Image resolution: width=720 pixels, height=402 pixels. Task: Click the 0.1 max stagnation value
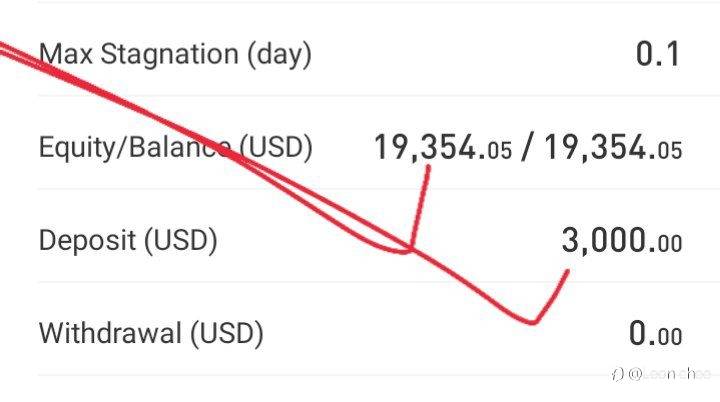click(658, 54)
